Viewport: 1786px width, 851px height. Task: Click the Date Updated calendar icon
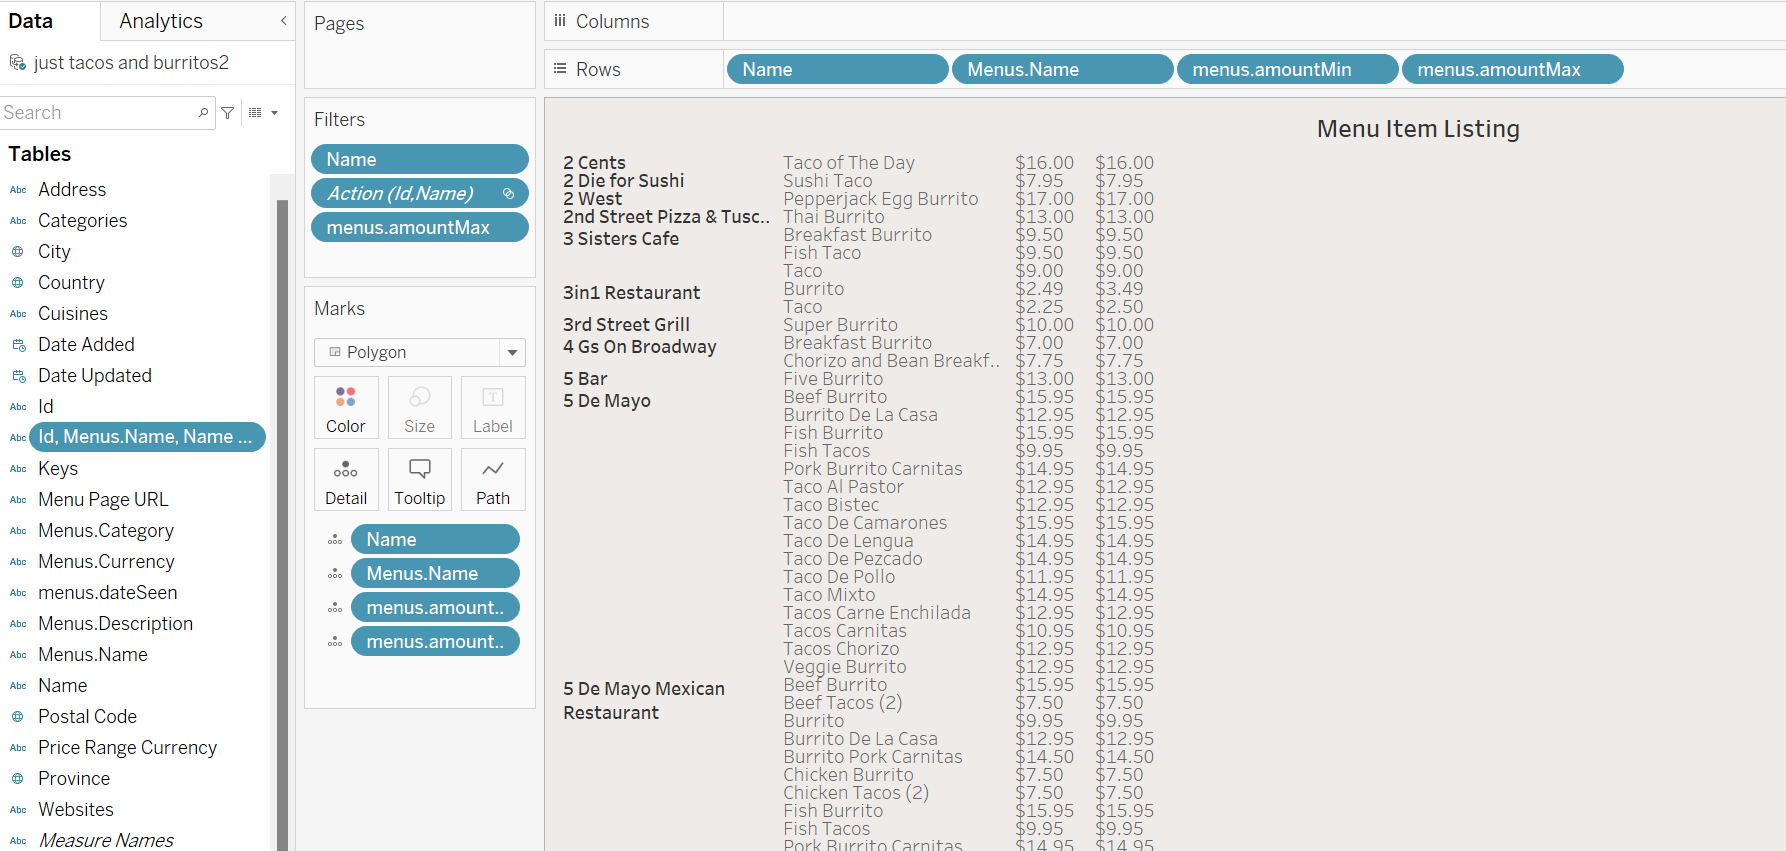point(18,376)
